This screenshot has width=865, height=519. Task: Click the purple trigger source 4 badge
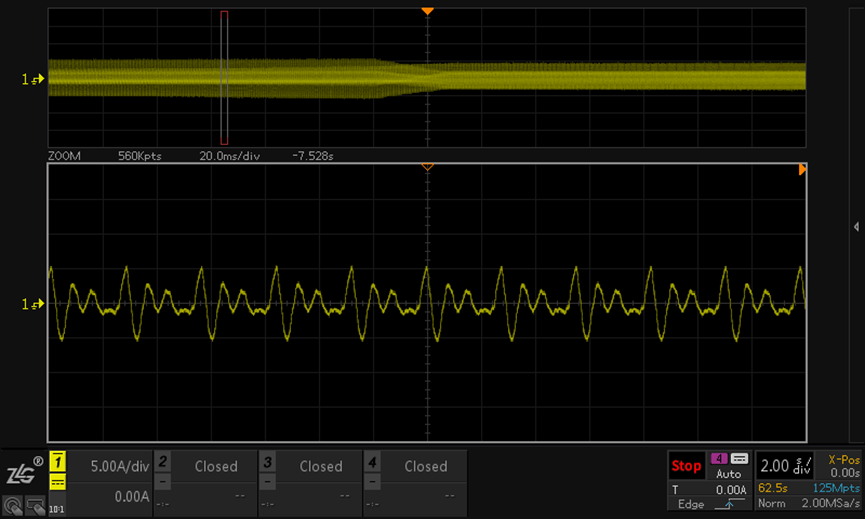[719, 459]
